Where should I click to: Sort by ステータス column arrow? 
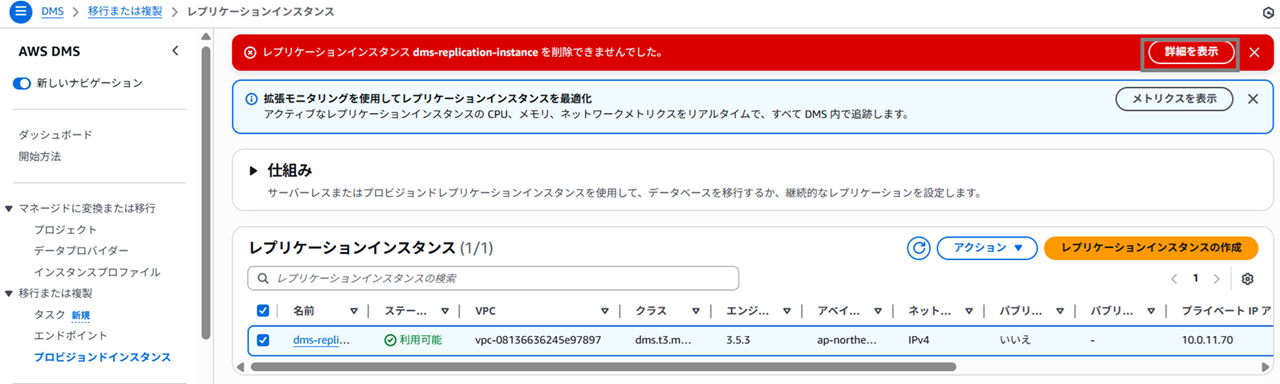(x=445, y=311)
